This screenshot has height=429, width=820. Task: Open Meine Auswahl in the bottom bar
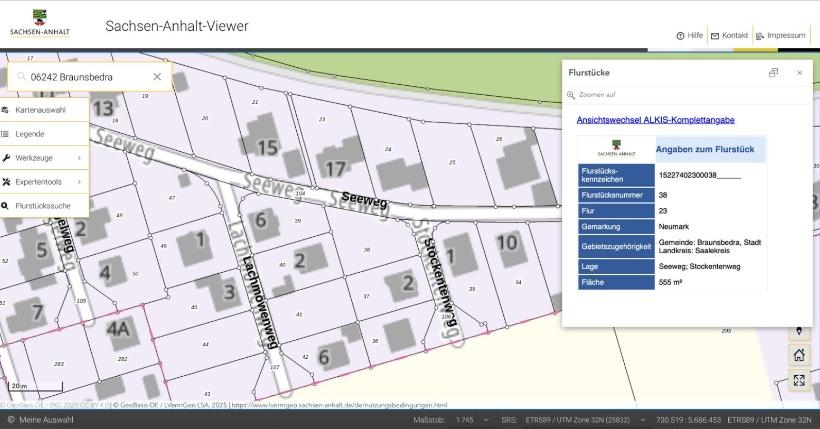point(40,420)
